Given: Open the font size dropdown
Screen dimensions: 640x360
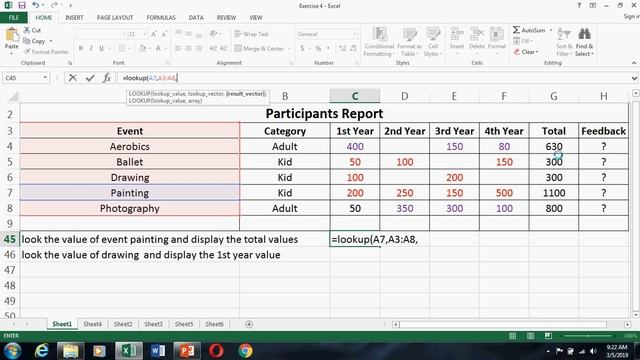Looking at the screenshot, I should pos(144,34).
